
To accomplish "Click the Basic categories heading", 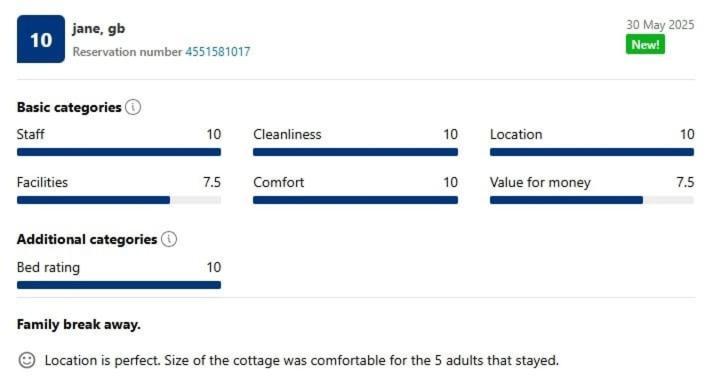I will click(69, 108).
